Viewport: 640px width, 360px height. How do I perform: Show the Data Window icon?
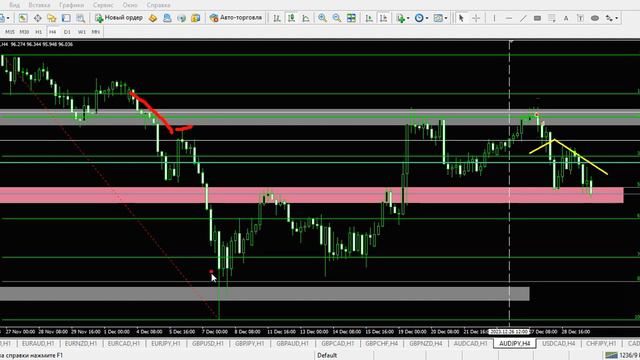coord(38,18)
